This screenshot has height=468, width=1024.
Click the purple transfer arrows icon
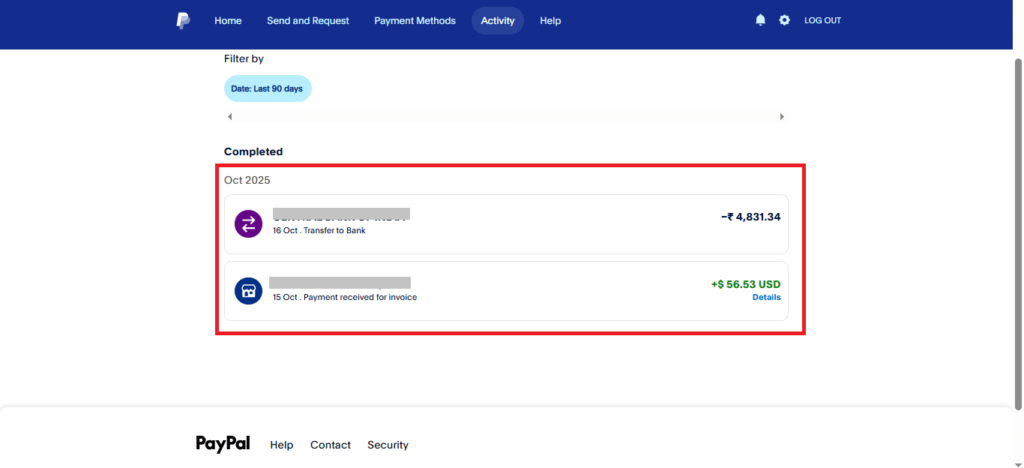coord(248,225)
